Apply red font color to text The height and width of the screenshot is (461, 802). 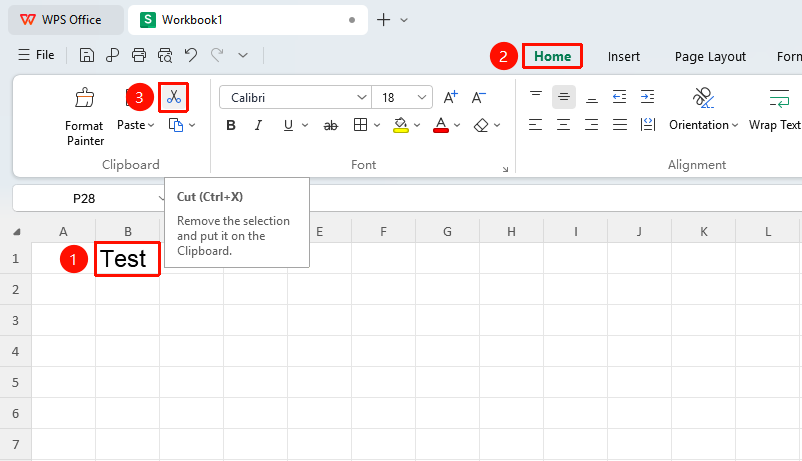coord(441,125)
